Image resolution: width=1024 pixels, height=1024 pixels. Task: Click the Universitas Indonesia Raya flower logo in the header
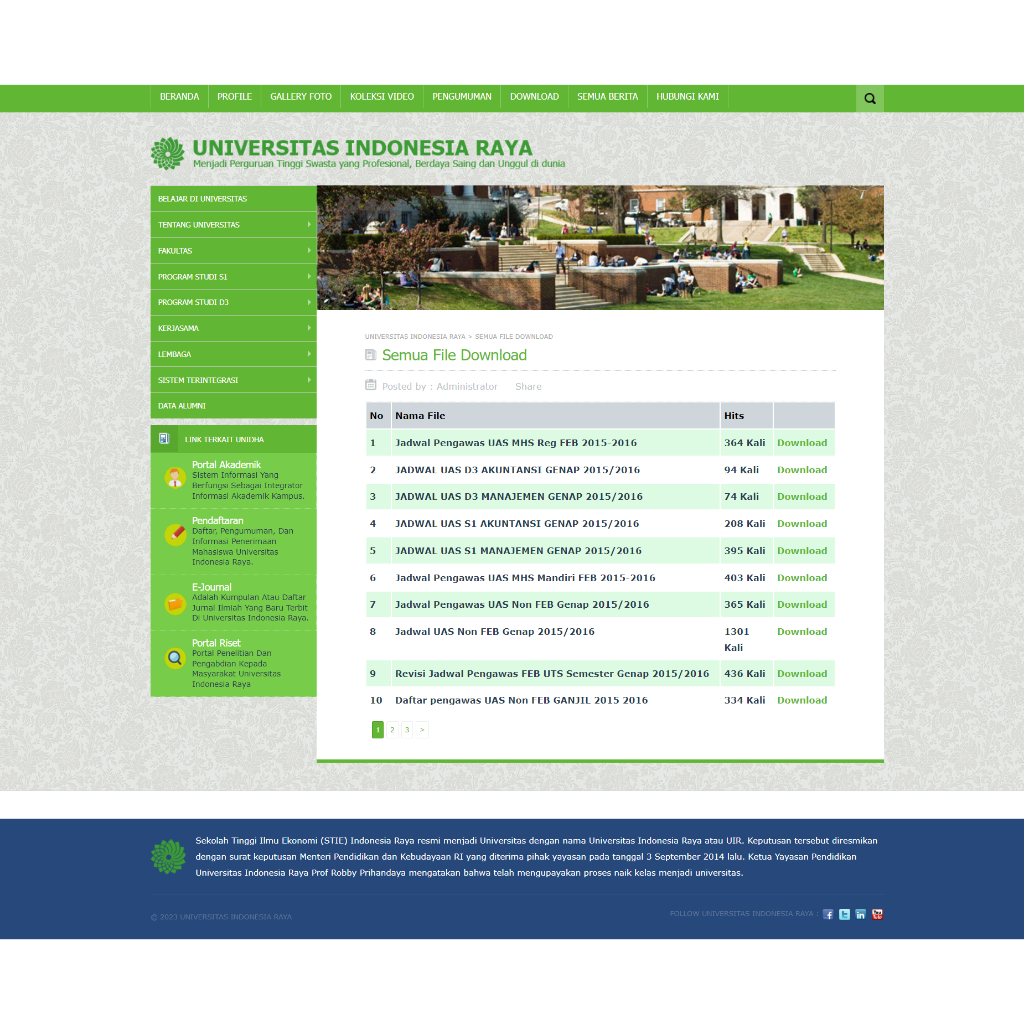click(x=168, y=153)
